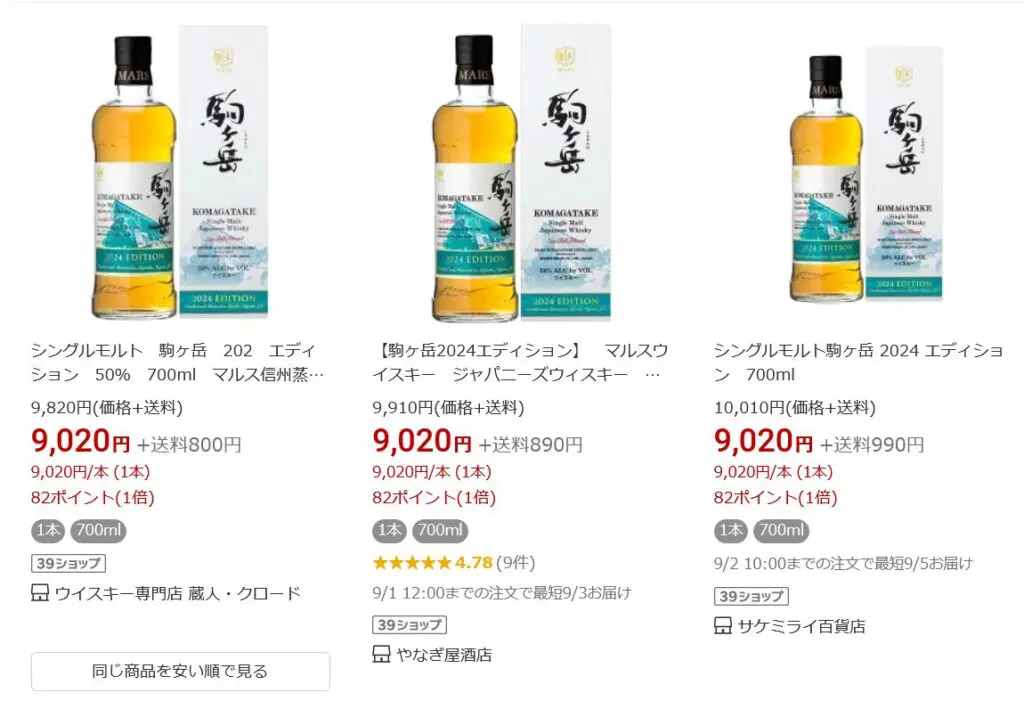Open title link シングルモルト駒ヶ岳 2024 エディション 700ml
This screenshot has width=1024, height=709.
[858, 362]
